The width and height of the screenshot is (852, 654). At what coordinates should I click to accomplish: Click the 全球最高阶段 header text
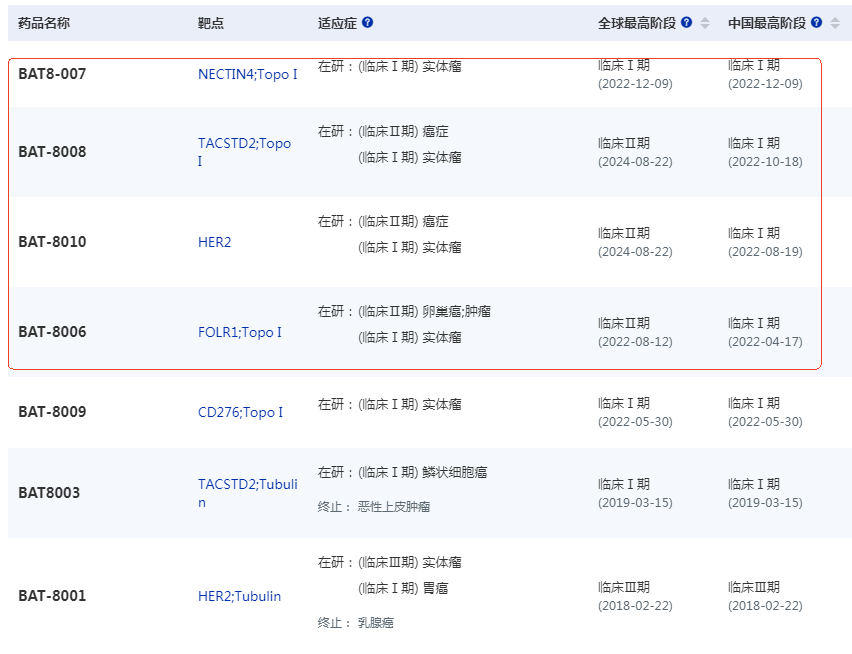(637, 23)
